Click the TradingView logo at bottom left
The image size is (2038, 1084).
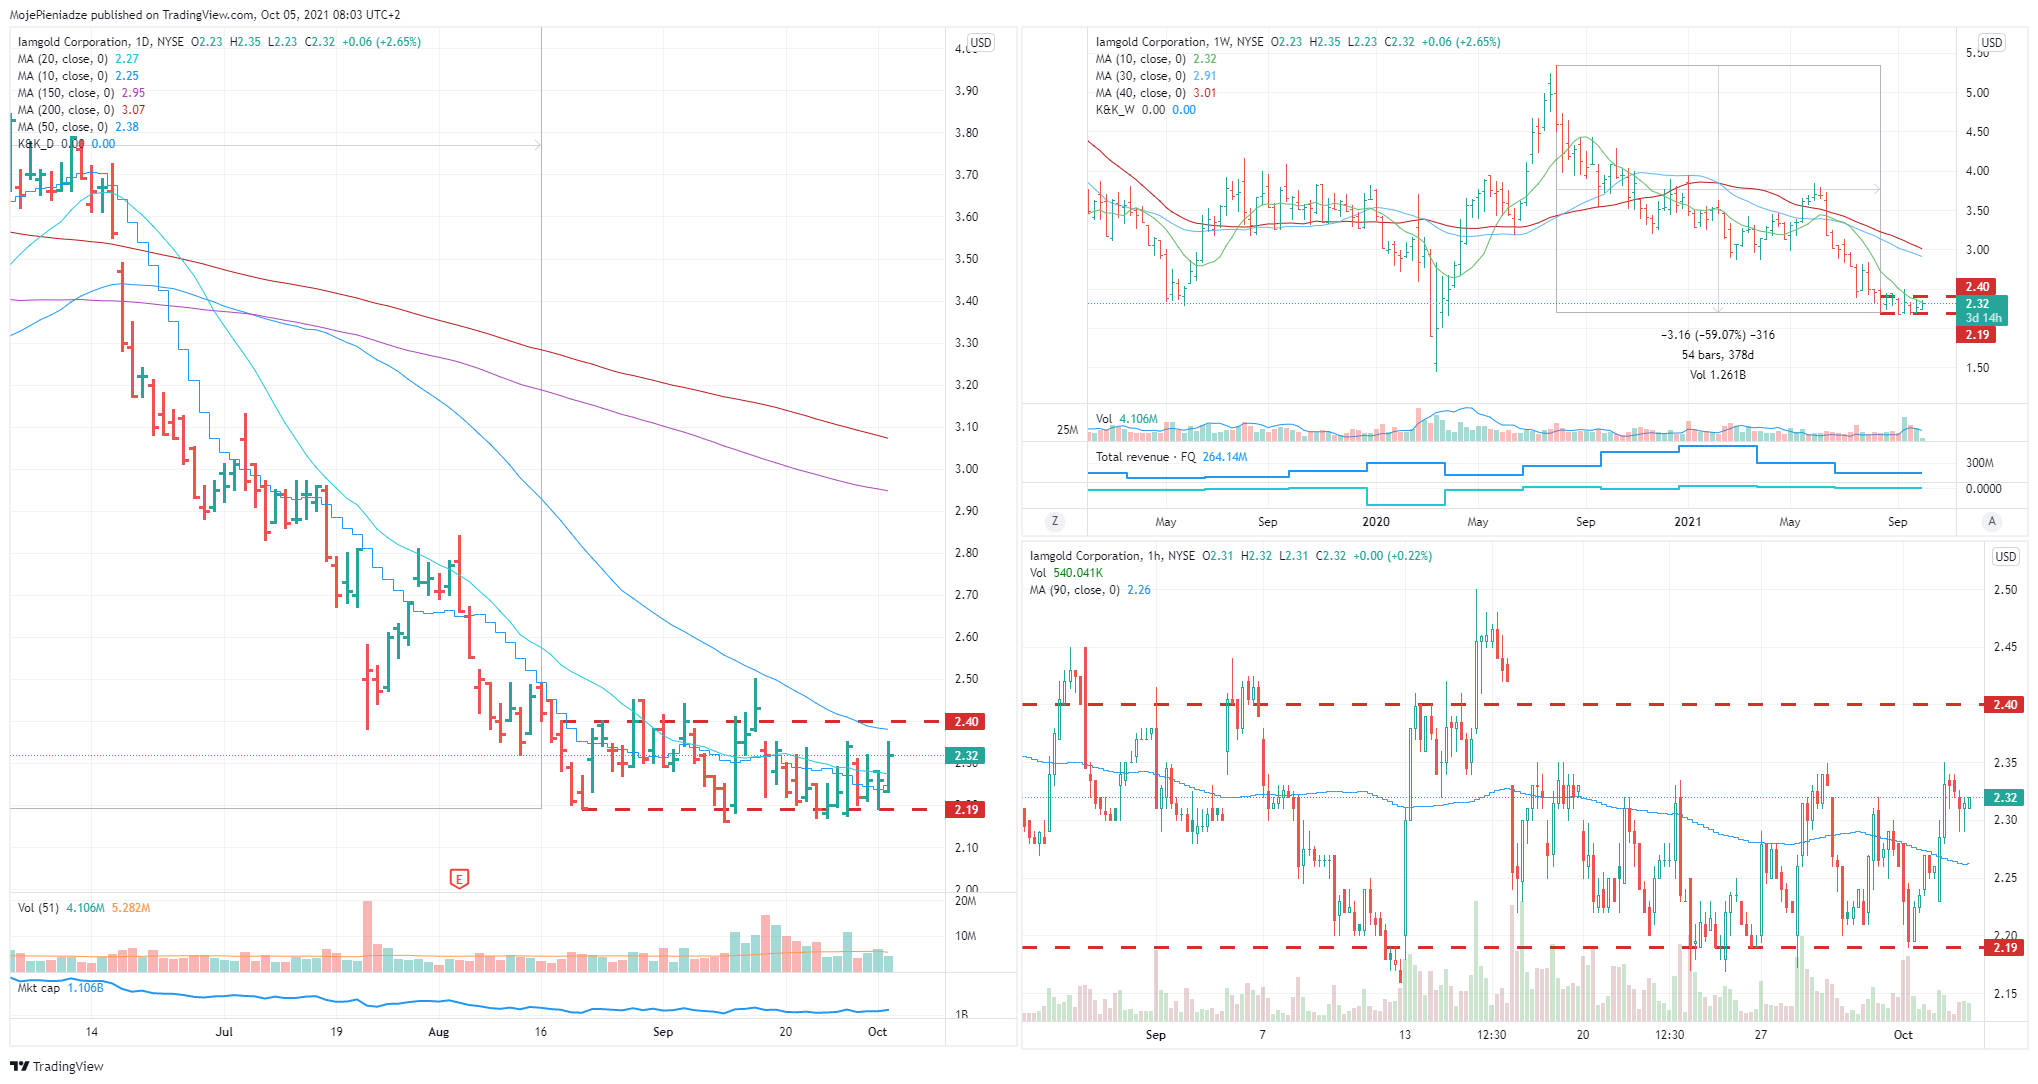tap(57, 1066)
